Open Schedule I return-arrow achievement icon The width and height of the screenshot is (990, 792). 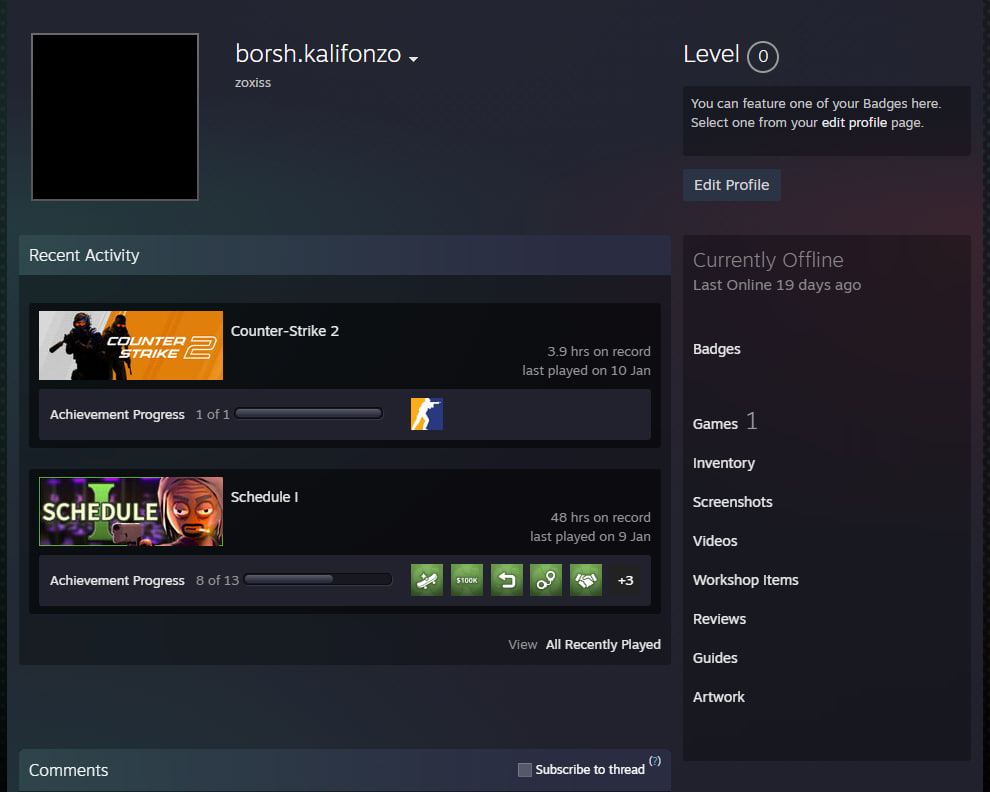point(506,580)
